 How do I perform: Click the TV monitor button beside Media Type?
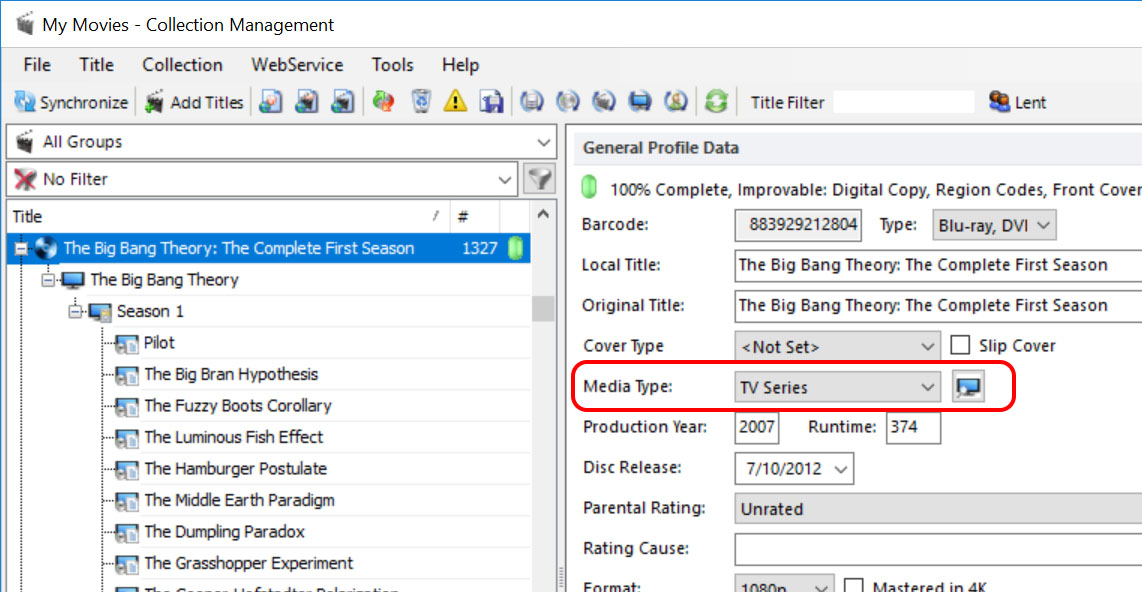pyautogui.click(x=968, y=387)
